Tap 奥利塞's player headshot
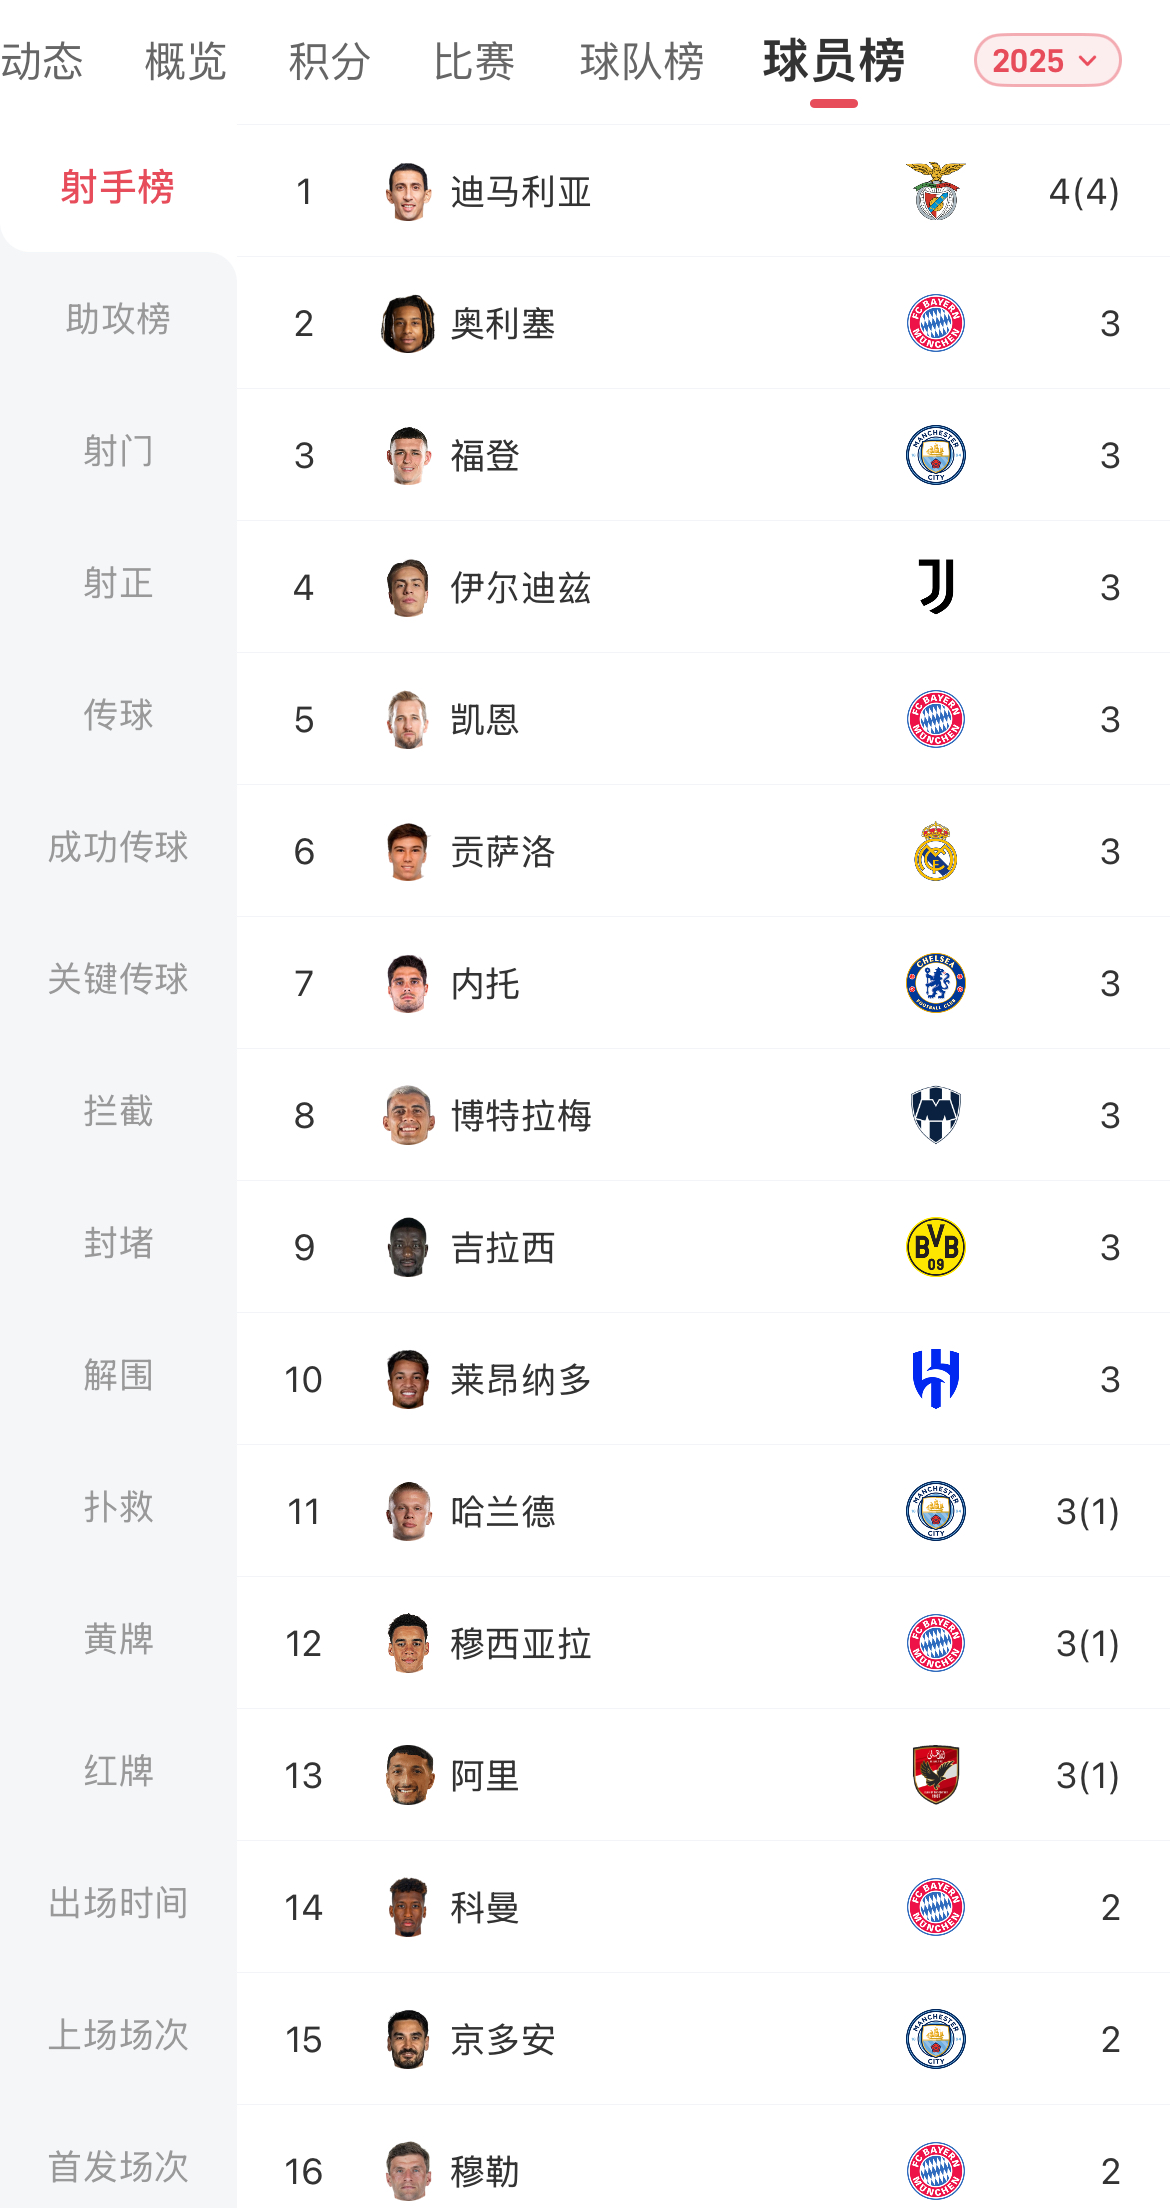 tap(408, 323)
